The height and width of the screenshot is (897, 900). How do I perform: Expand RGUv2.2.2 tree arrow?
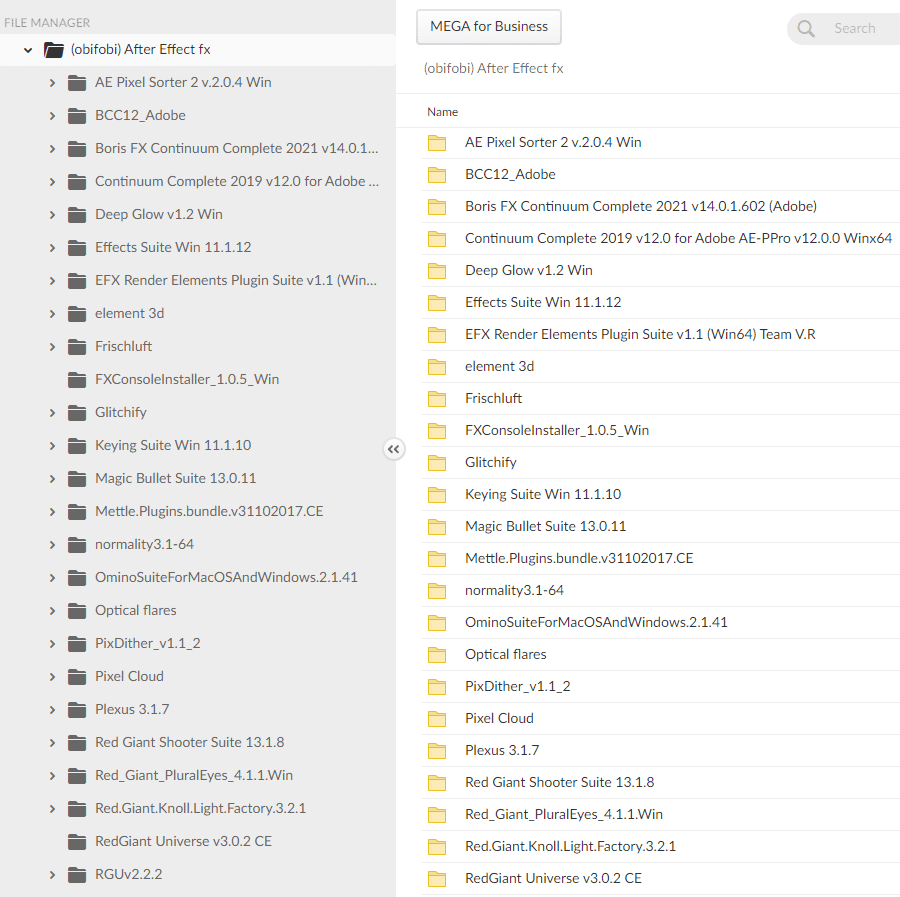pos(52,875)
